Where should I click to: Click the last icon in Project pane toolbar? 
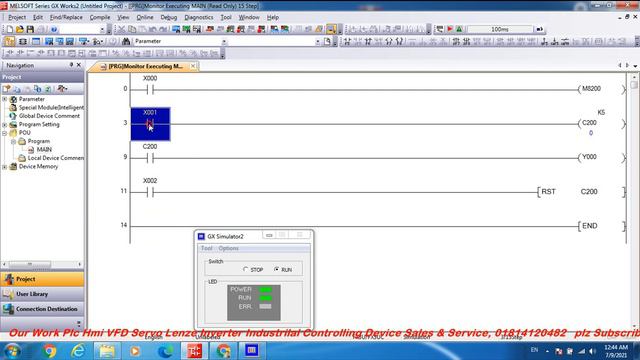[62, 89]
